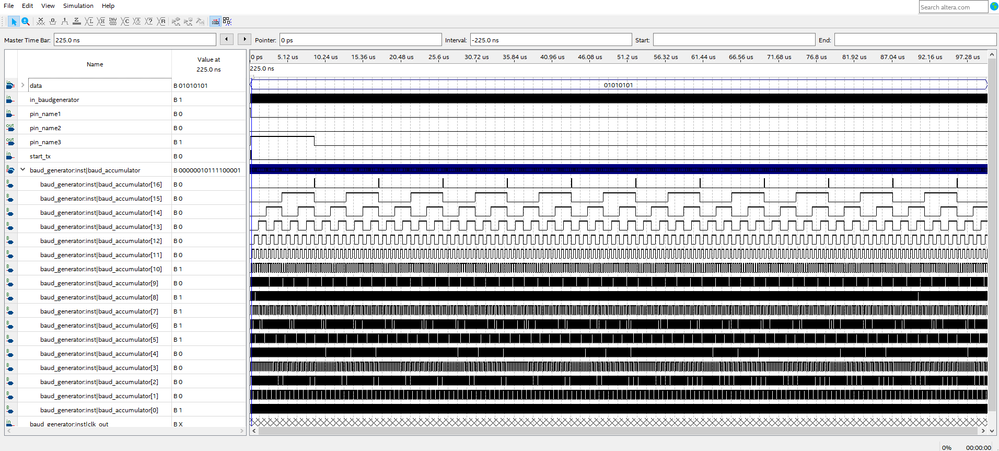The width and height of the screenshot is (999, 451).
Task: Apply Forcing Unknown (X) to selection
Action: pyautogui.click(x=40, y=21)
